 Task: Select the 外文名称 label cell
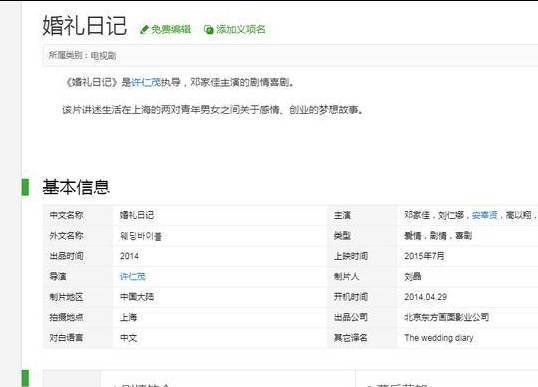(x=66, y=236)
